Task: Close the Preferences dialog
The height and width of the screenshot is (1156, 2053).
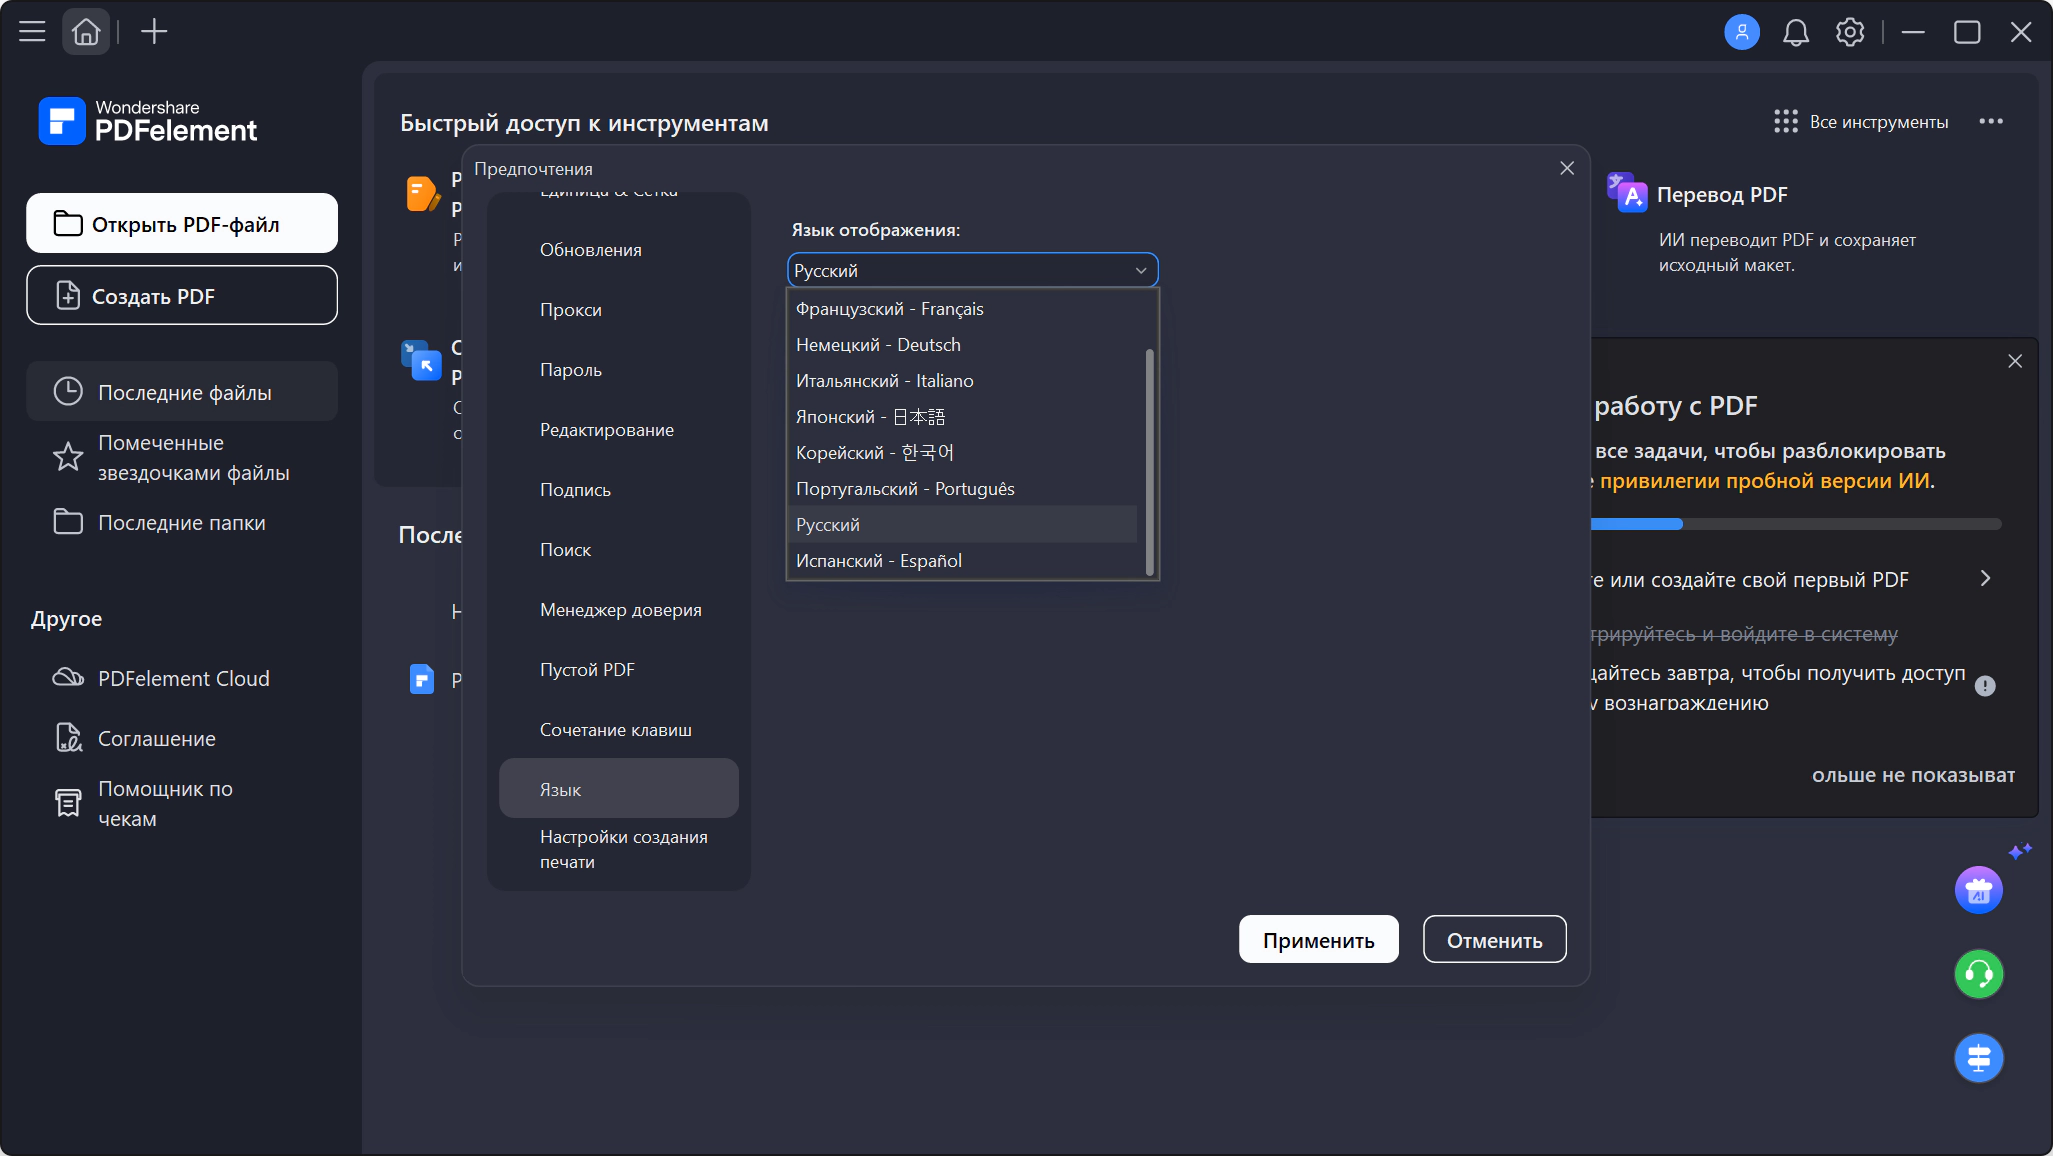Action: click(x=1567, y=168)
